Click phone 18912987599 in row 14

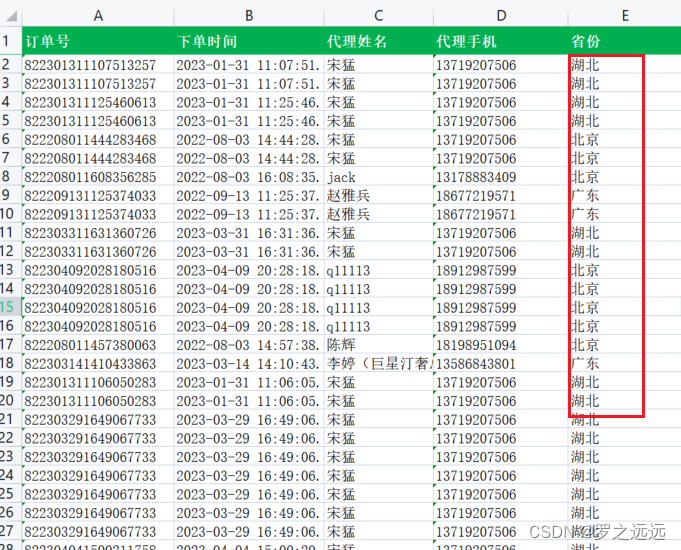pos(501,289)
